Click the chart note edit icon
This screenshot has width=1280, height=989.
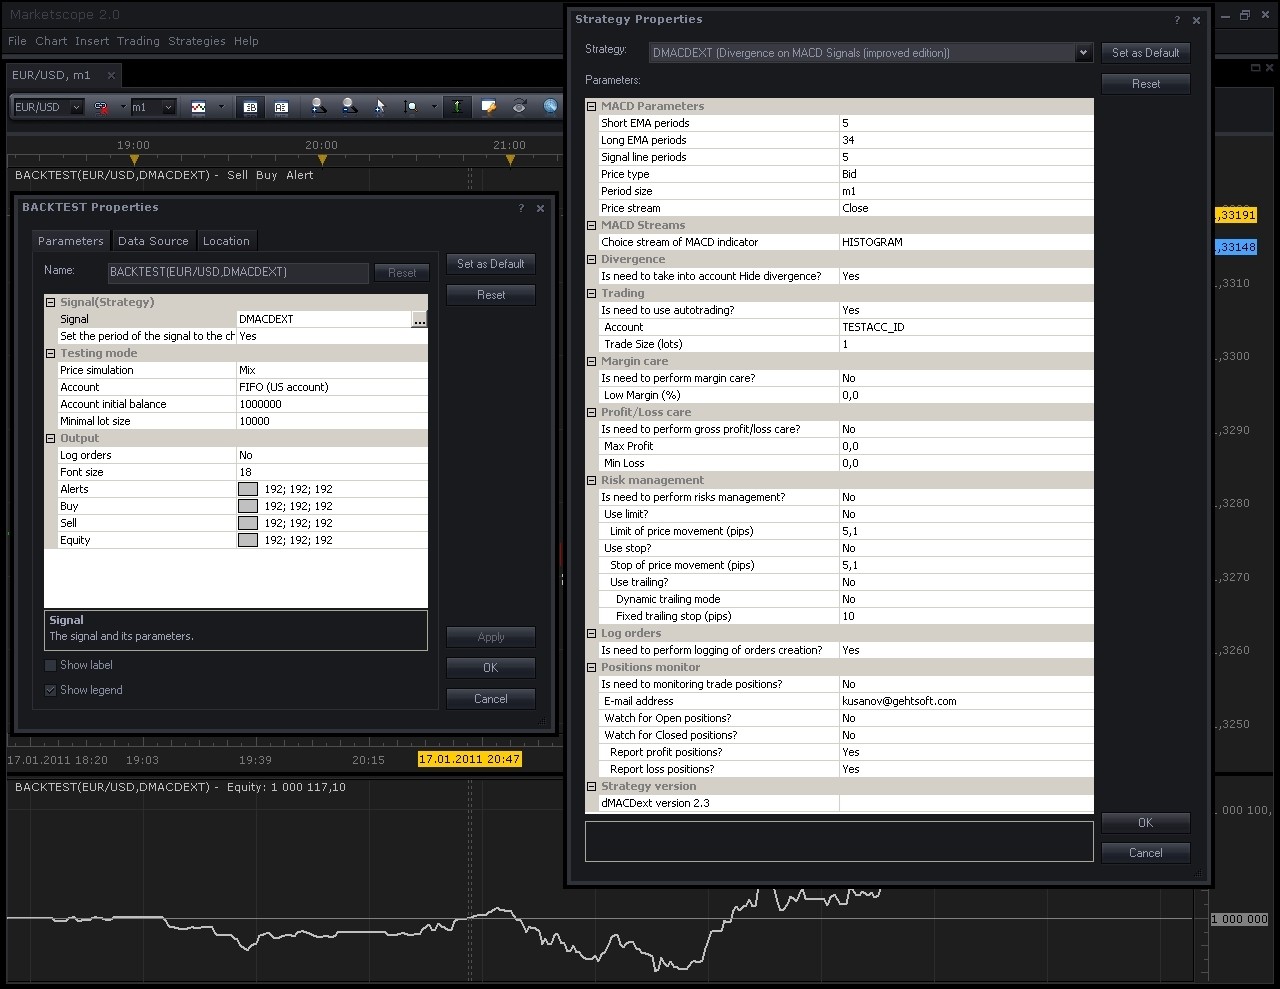(488, 107)
